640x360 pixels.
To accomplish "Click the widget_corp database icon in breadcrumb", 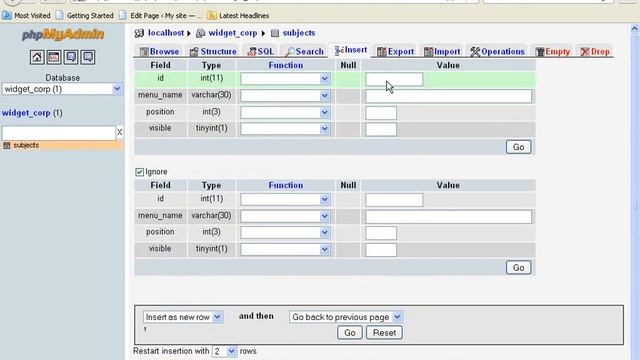I will coord(200,33).
